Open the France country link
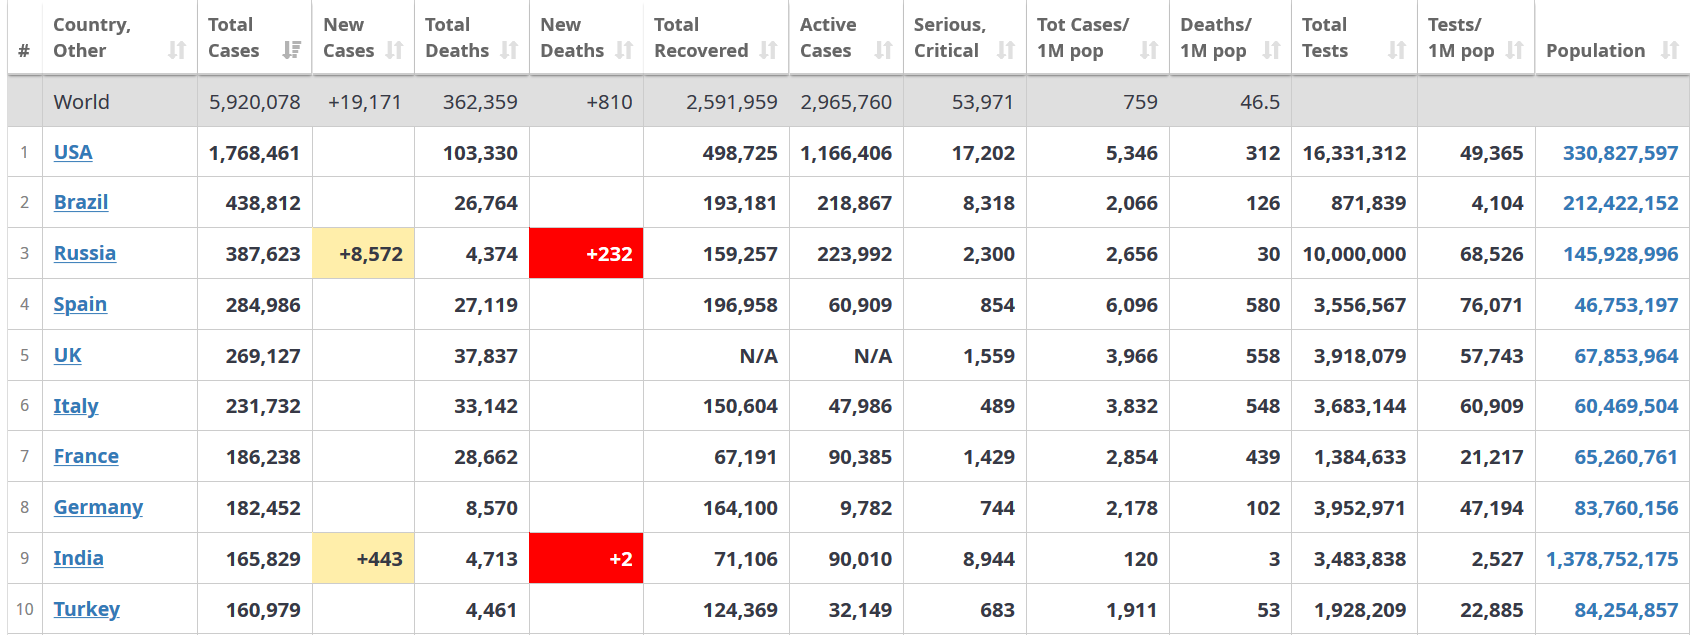Image resolution: width=1690 pixels, height=635 pixels. 86,456
